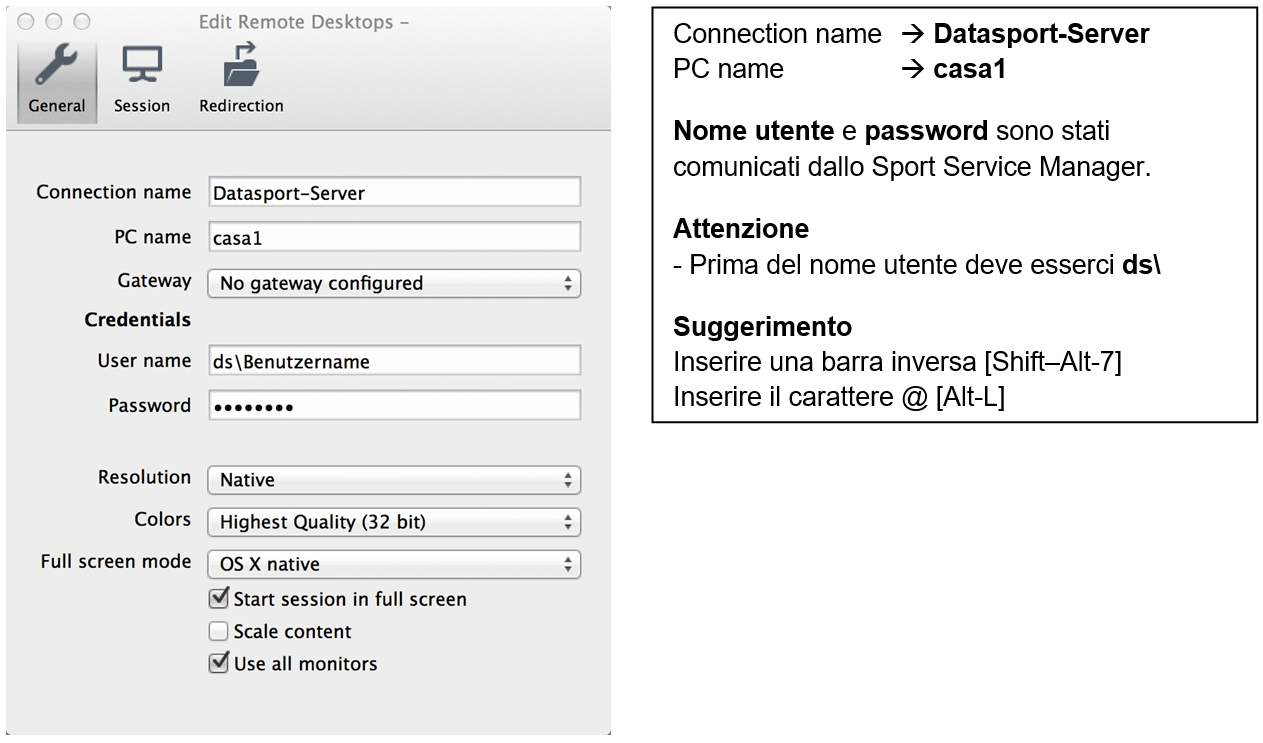
Task: Enable the Scale content checkbox
Action: pyautogui.click(x=218, y=632)
